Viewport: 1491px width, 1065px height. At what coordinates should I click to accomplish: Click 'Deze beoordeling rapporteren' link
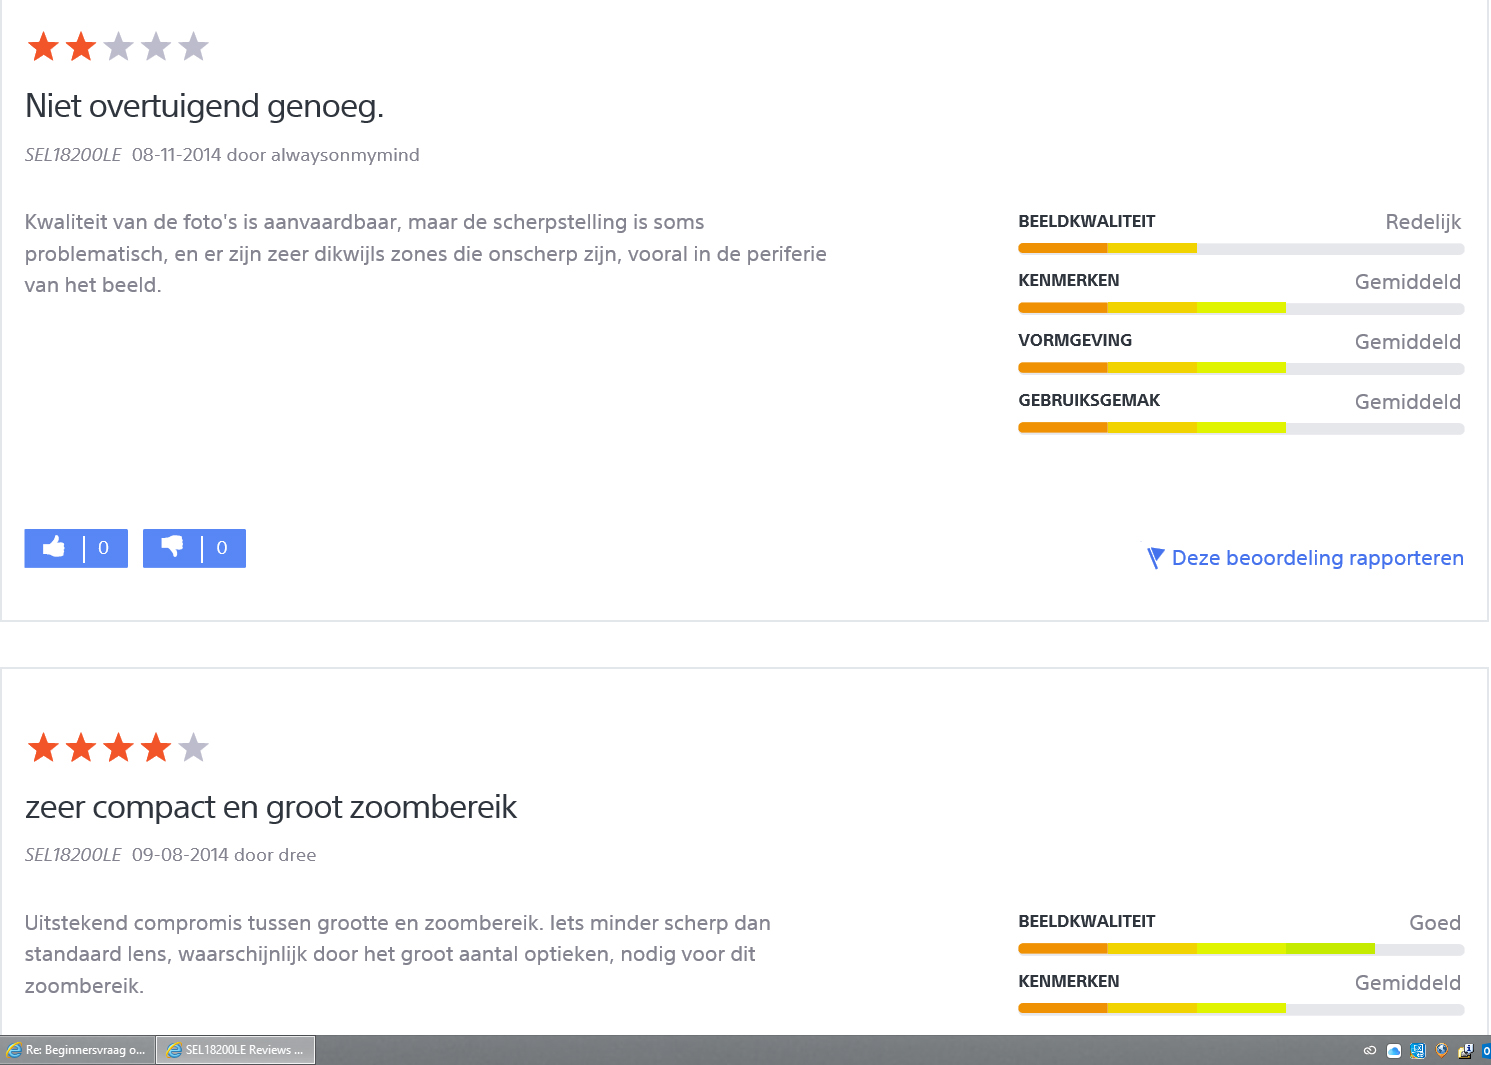click(x=1317, y=558)
